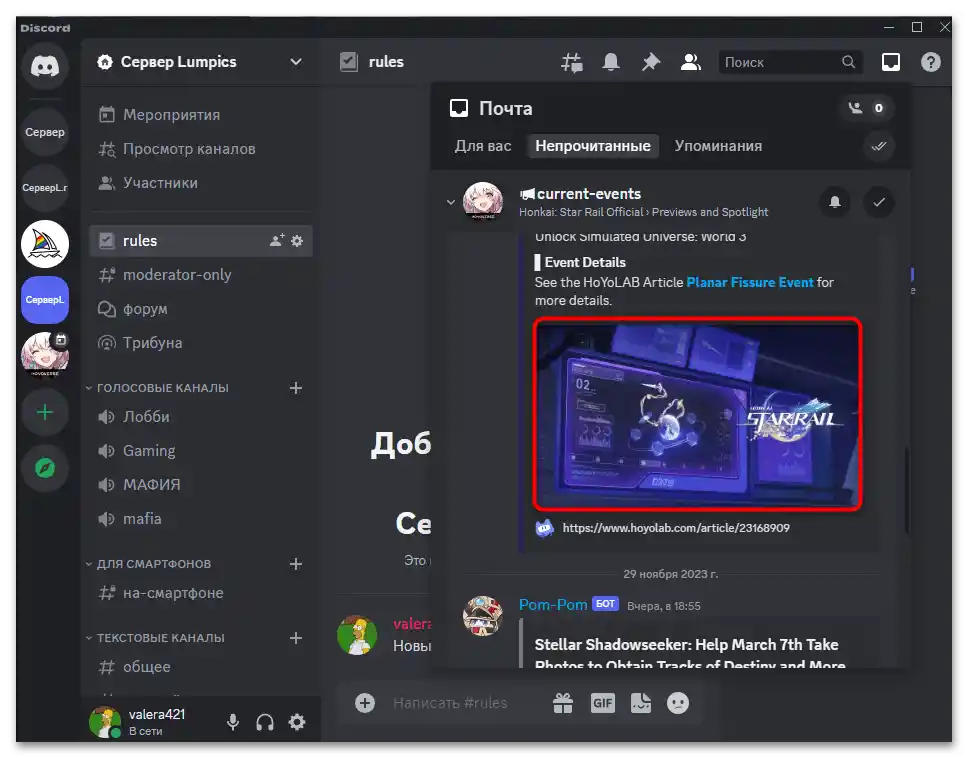
Task: Open Planar Fissure Event link
Action: 749,283
